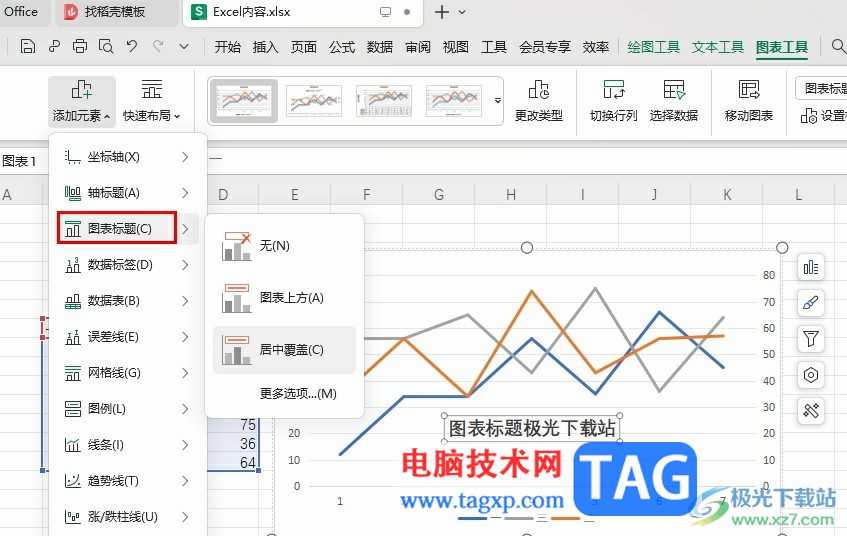
Task: Click the chart tools wrench icon
Action: coord(811,411)
